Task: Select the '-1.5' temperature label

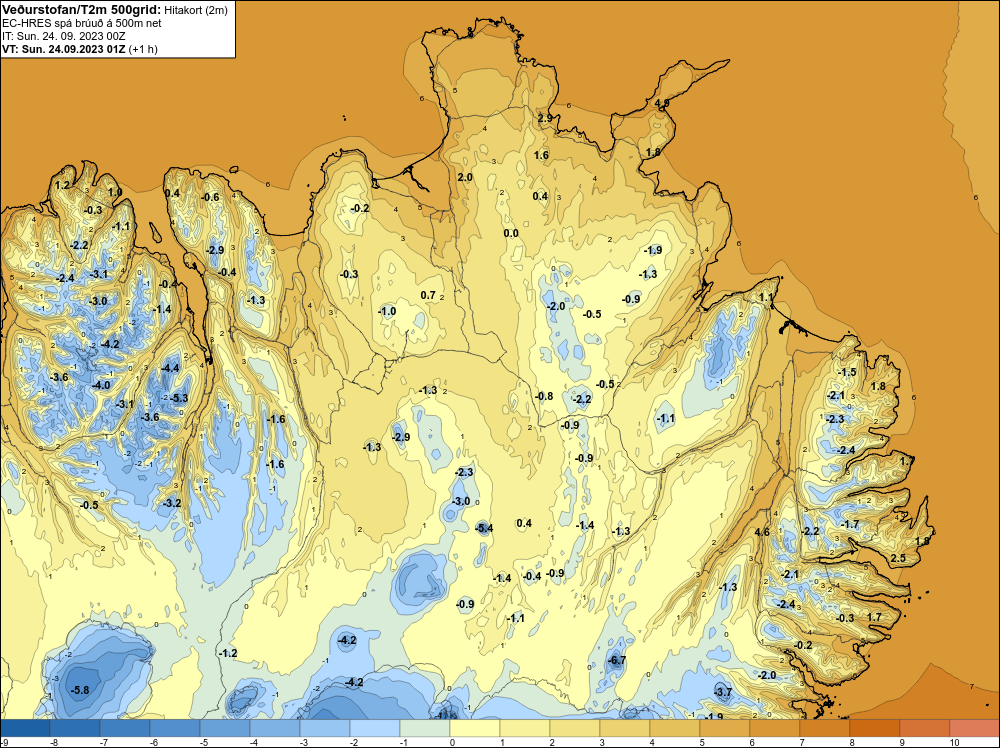Action: pos(847,372)
